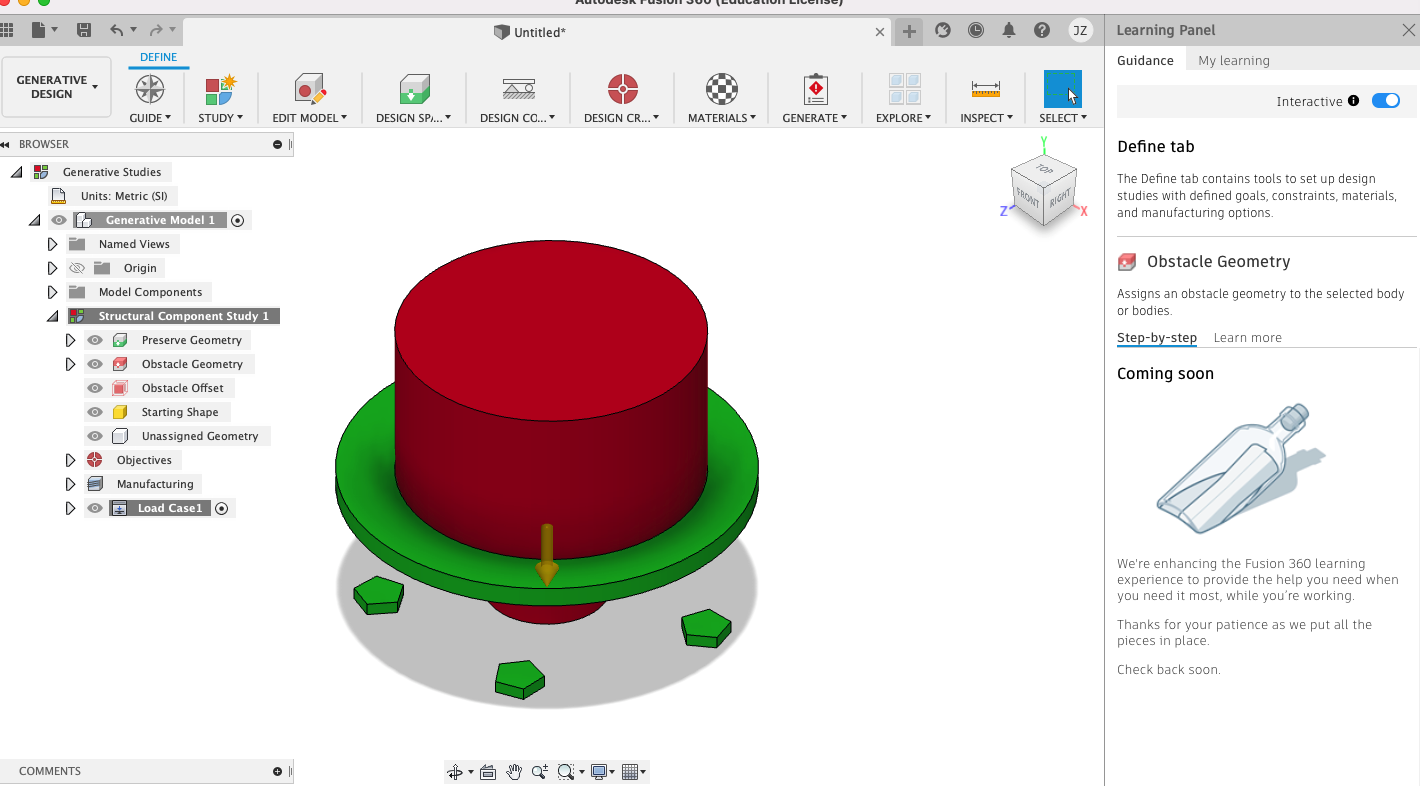The height and width of the screenshot is (786, 1420).
Task: Collapse Structural Component Study 1
Action: [x=52, y=316]
